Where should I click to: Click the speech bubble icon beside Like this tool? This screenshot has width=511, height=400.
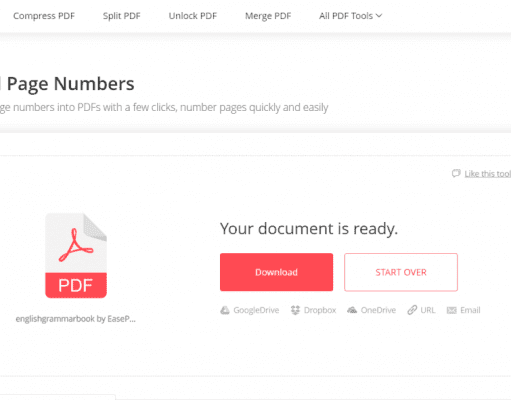point(456,173)
